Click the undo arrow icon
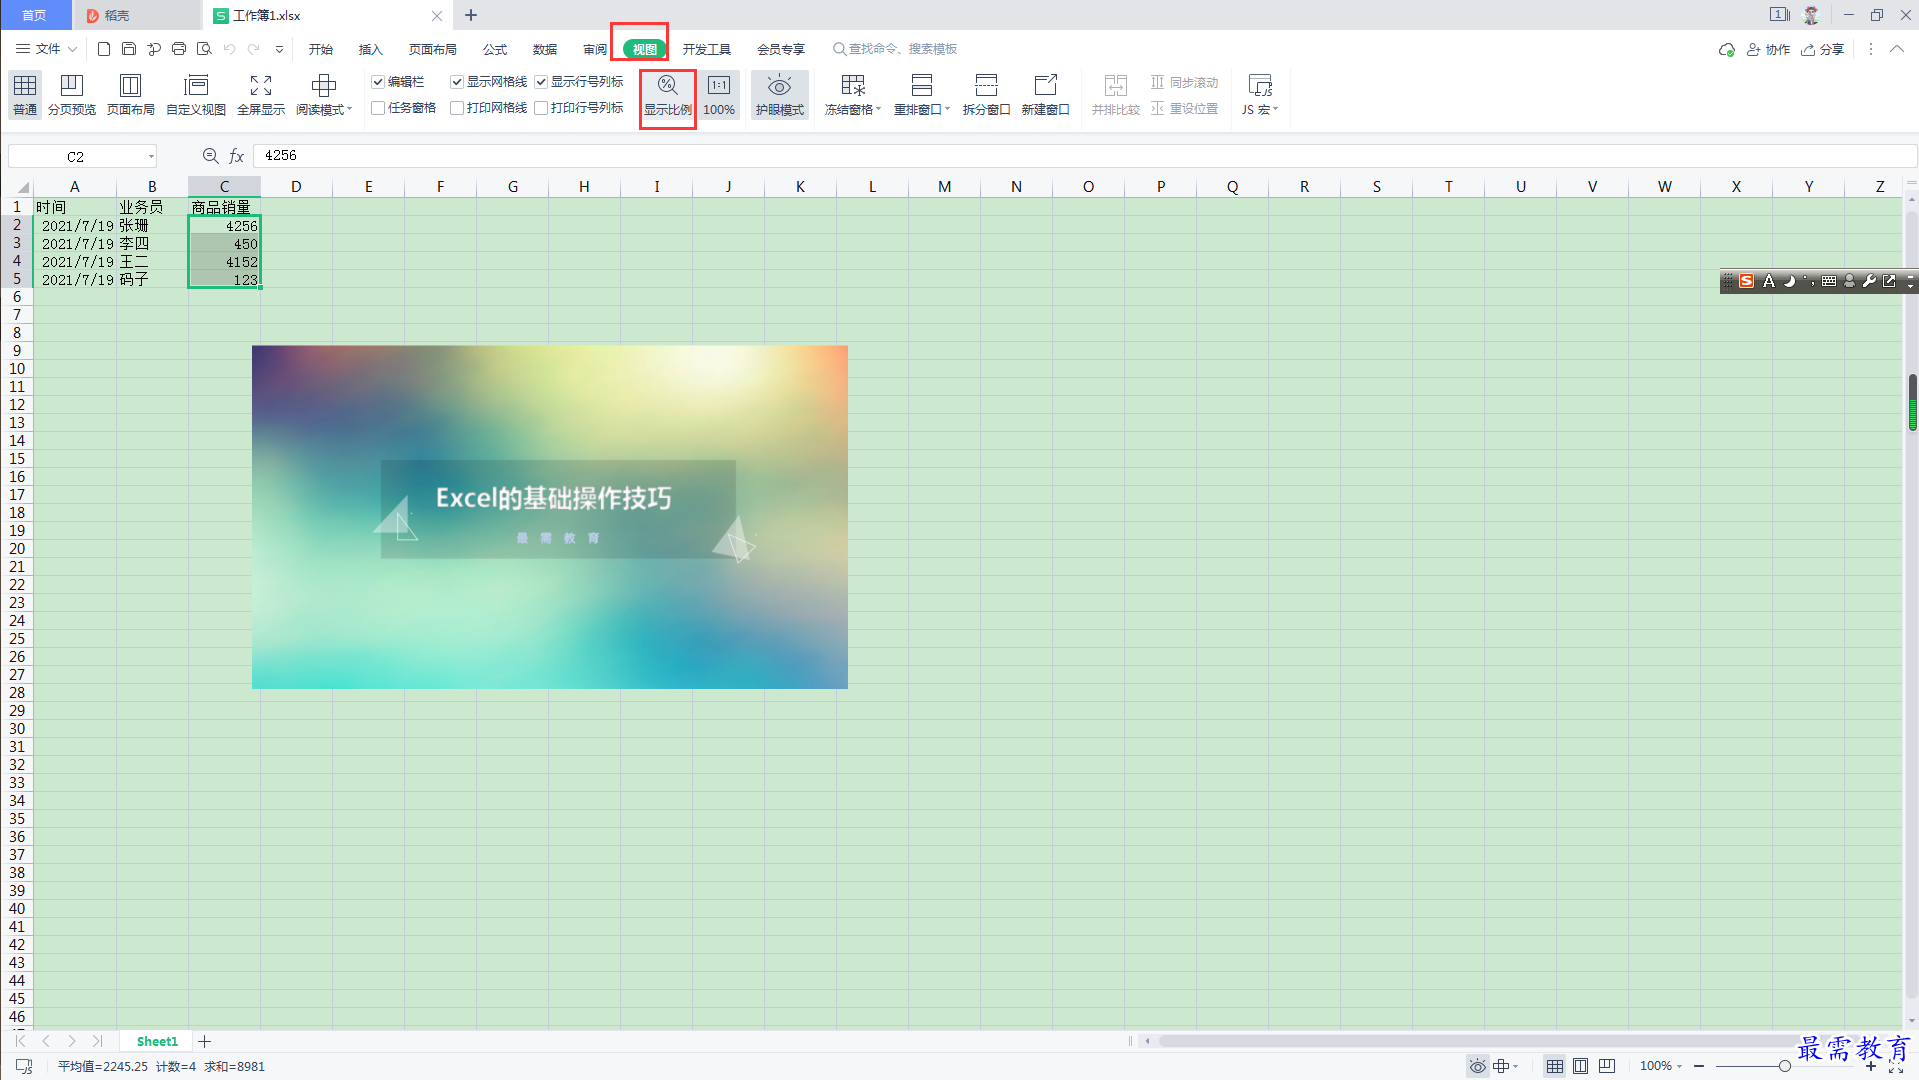This screenshot has height=1080, width=1919. [229, 49]
